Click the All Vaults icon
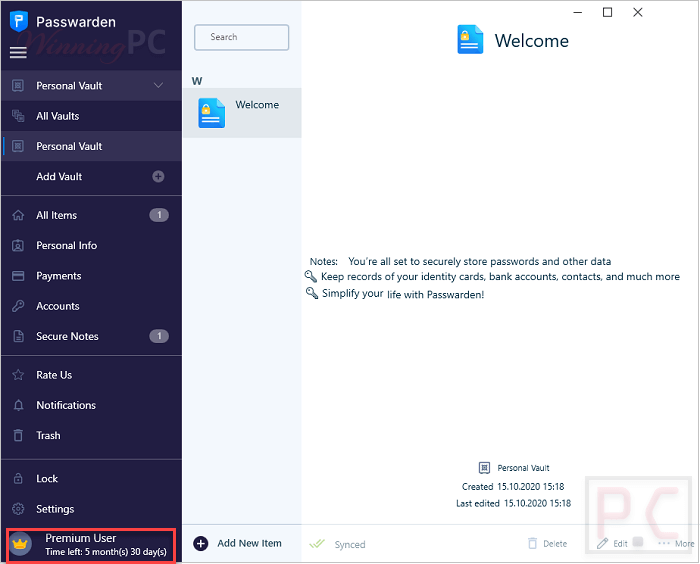Image resolution: width=700 pixels, height=564 pixels. [x=18, y=116]
